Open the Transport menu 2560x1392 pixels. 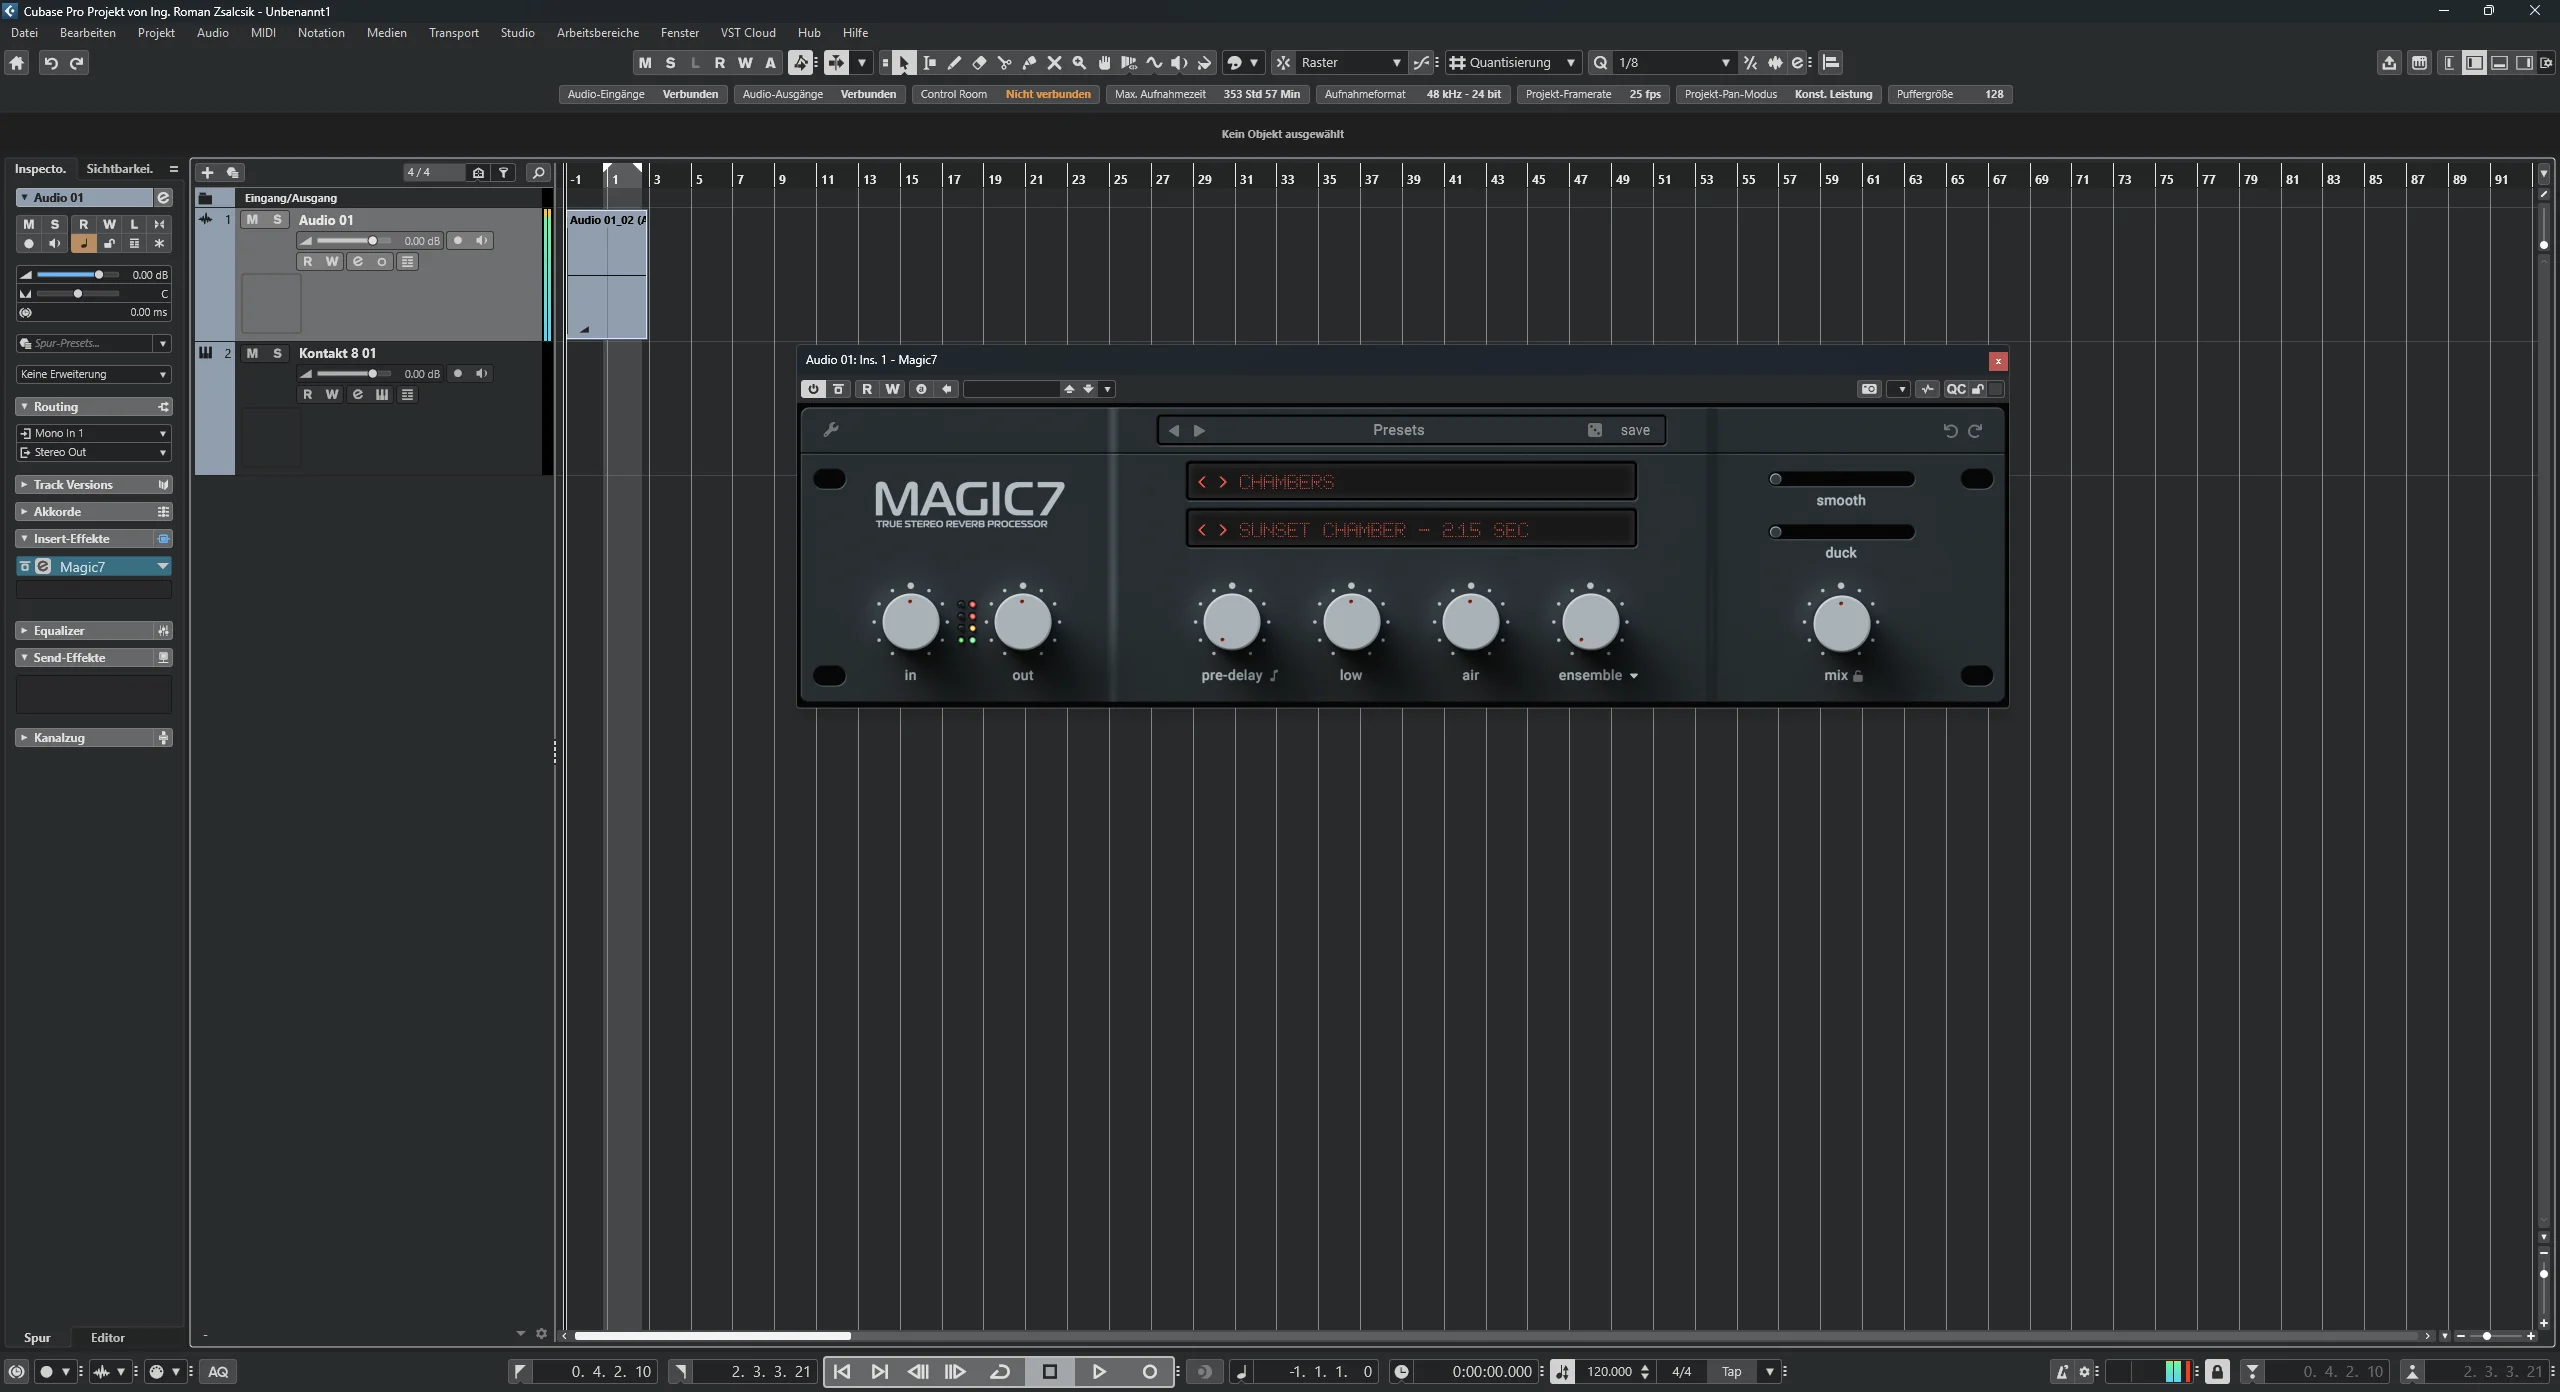tap(454, 33)
